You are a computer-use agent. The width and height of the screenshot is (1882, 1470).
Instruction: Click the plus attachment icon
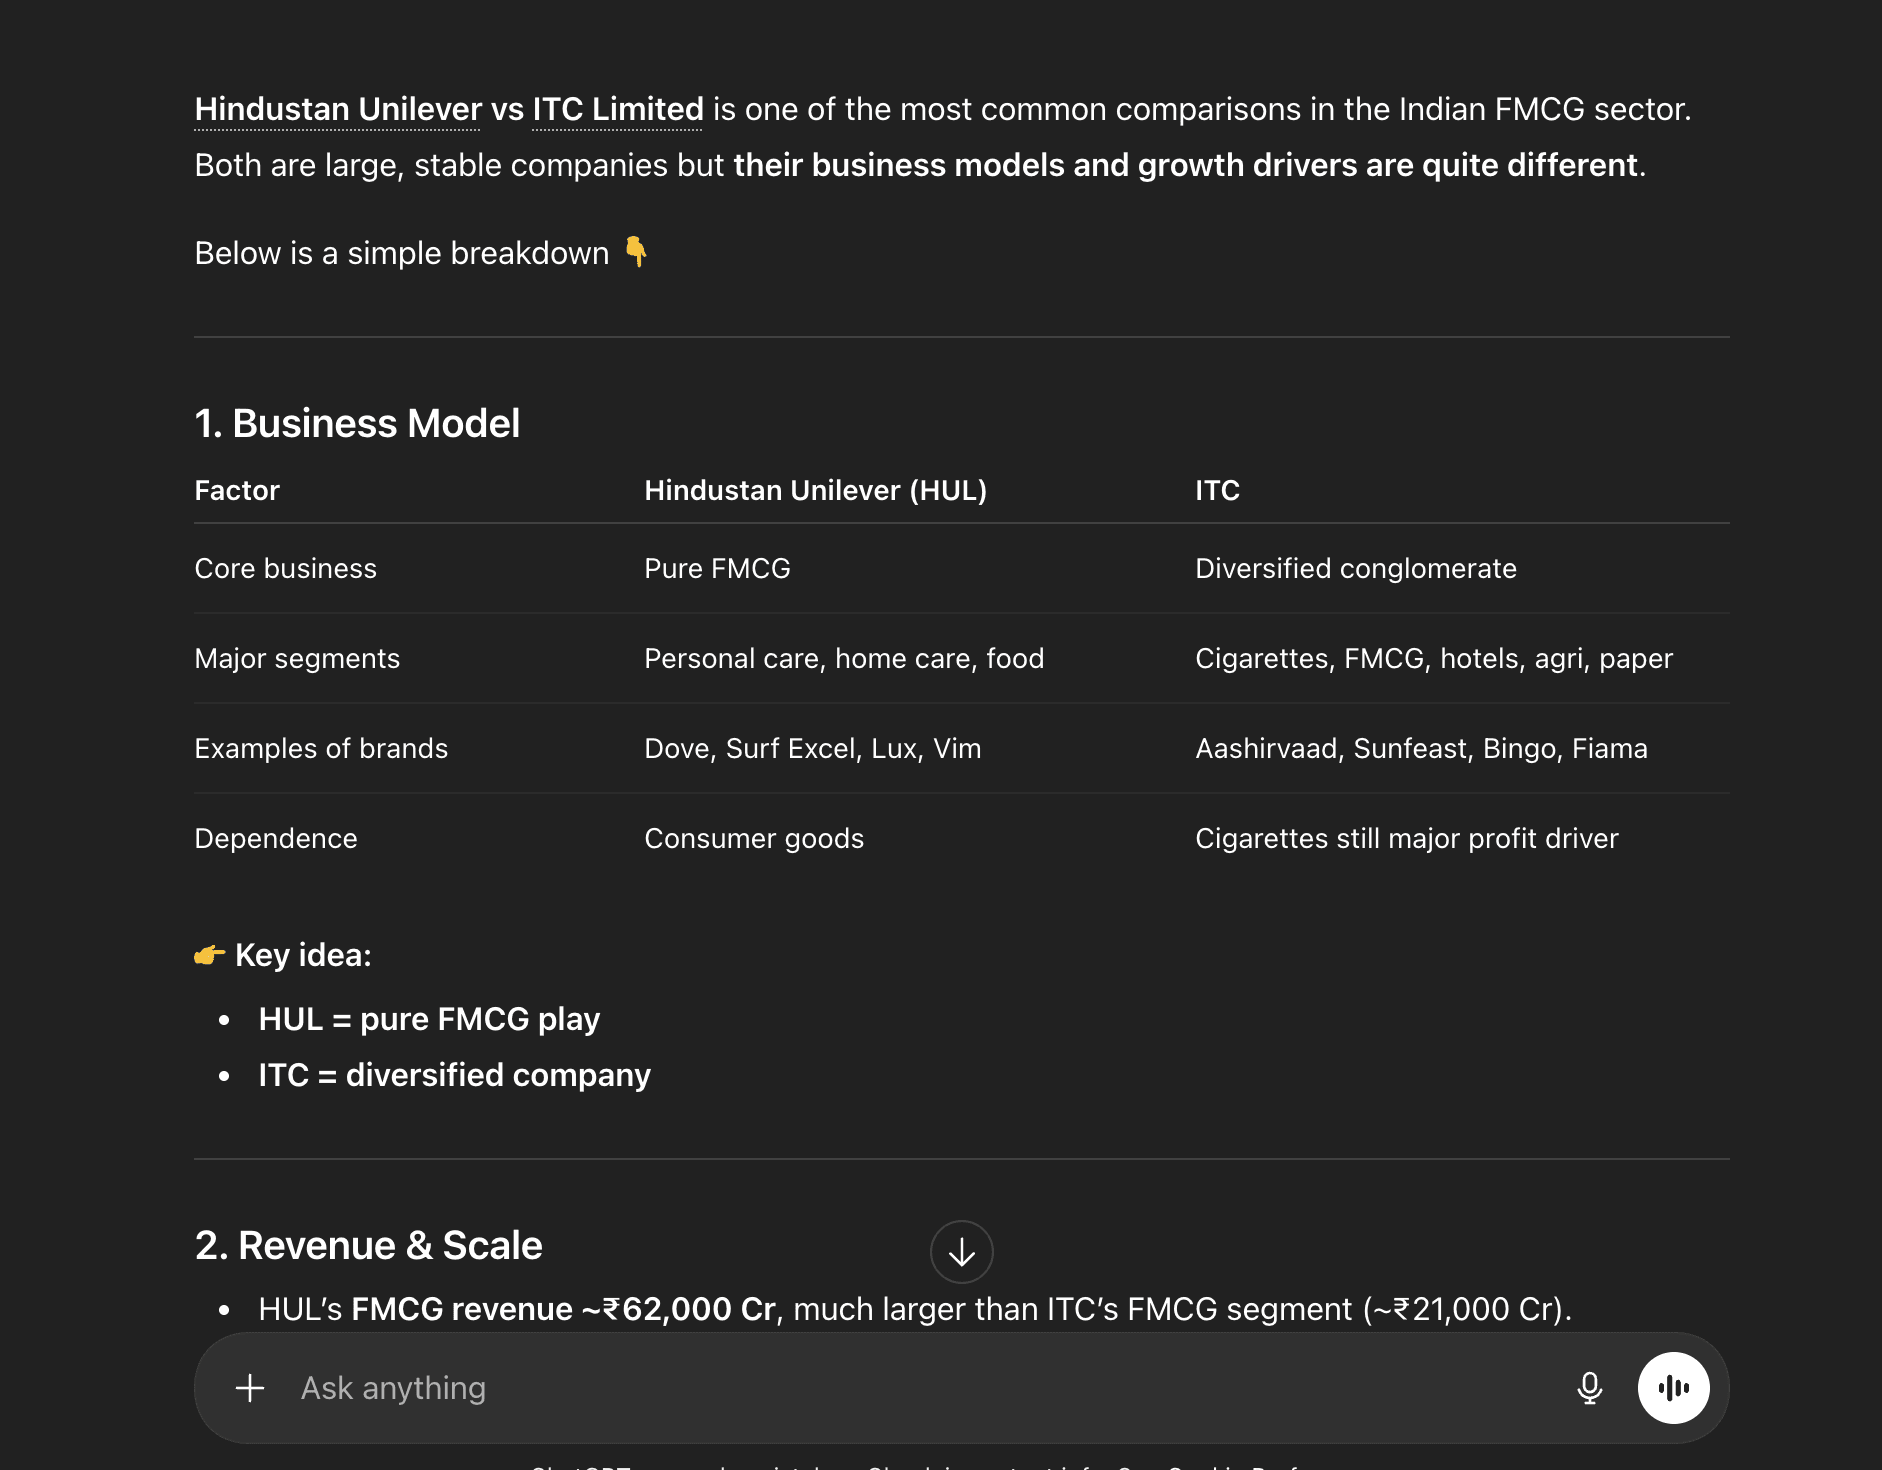250,1388
